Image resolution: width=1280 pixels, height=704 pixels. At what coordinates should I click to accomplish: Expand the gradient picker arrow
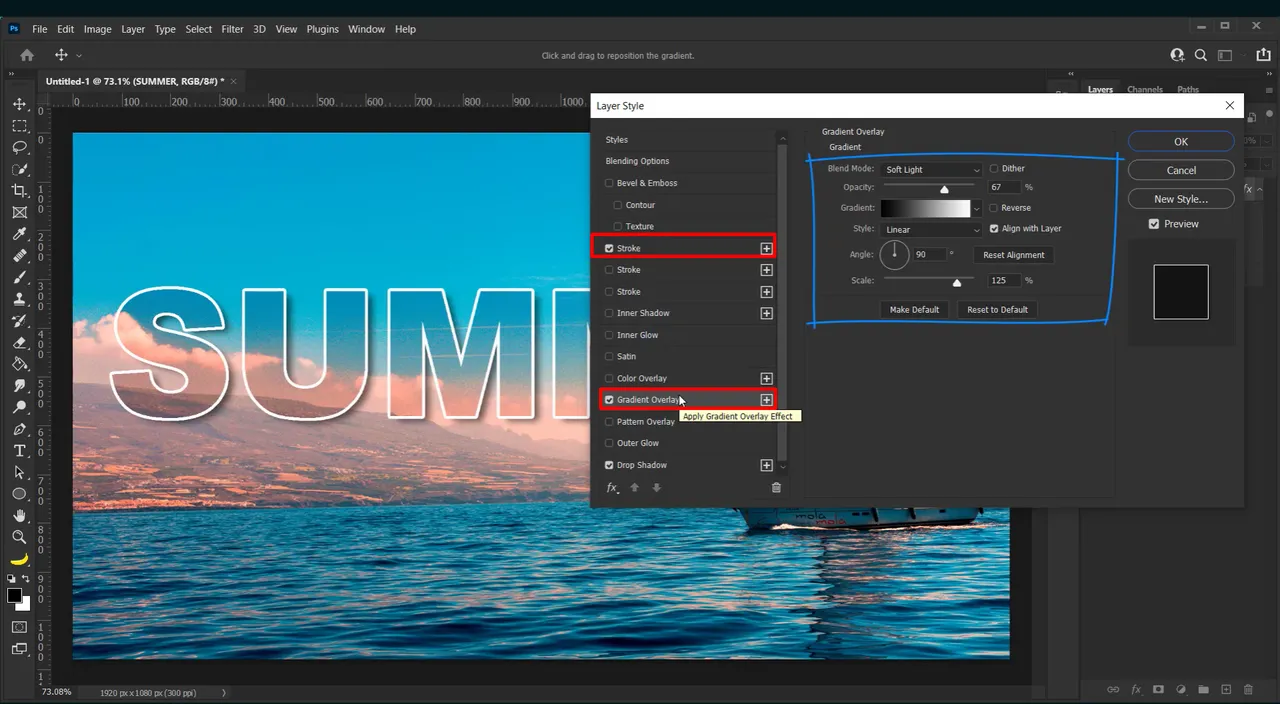pos(977,209)
